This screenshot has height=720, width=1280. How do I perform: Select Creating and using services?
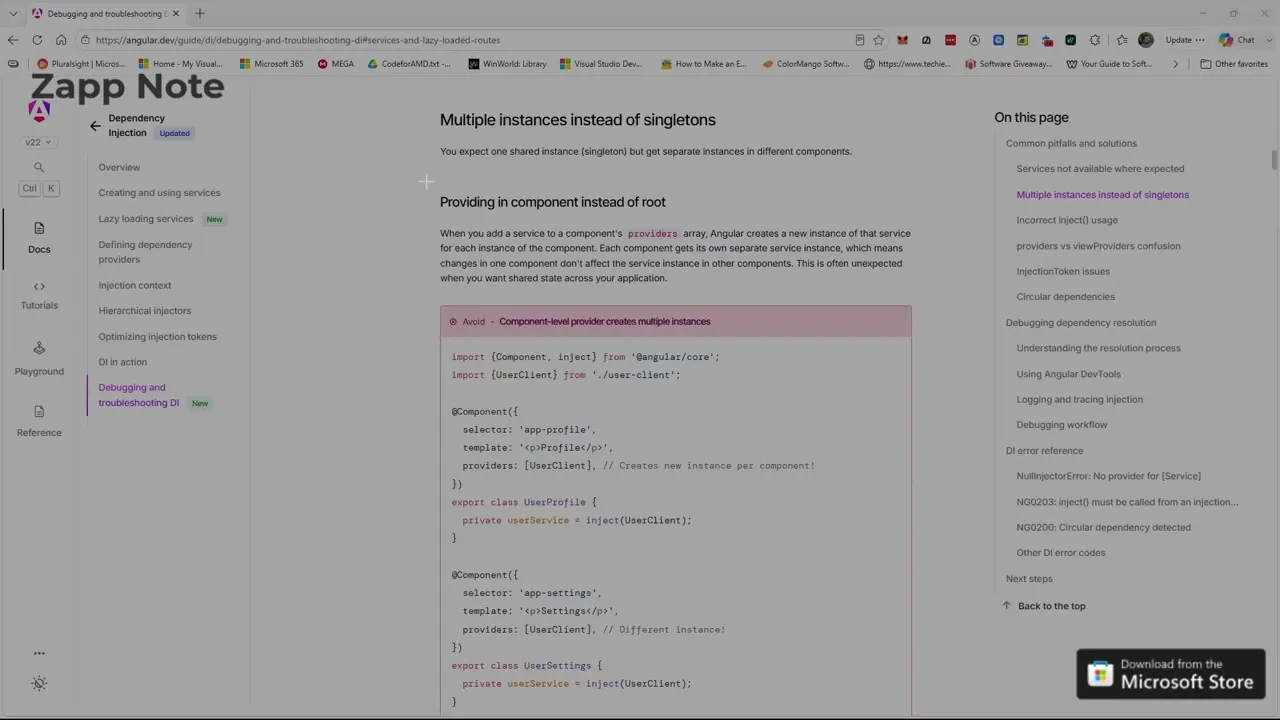[159, 193]
